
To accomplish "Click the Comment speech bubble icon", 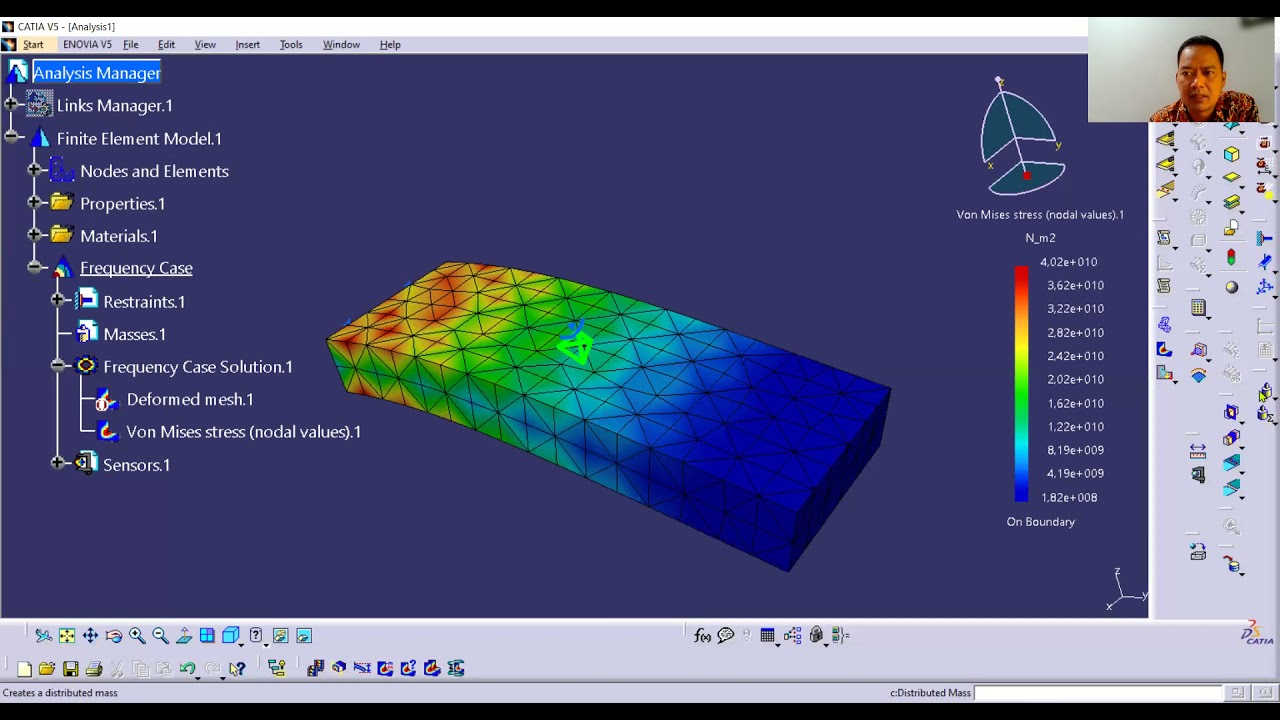I will [x=726, y=635].
